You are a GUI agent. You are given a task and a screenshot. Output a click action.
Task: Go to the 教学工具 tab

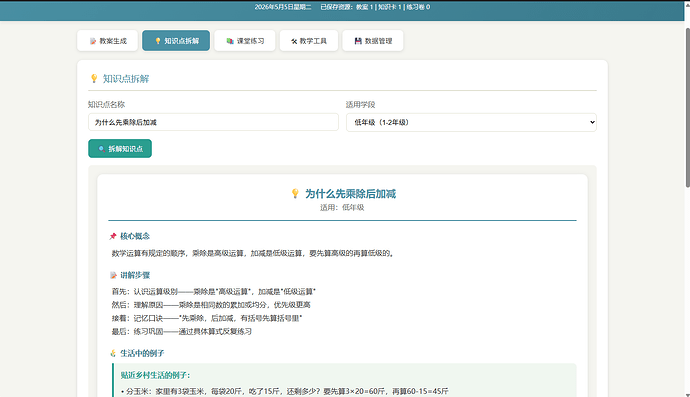308,40
